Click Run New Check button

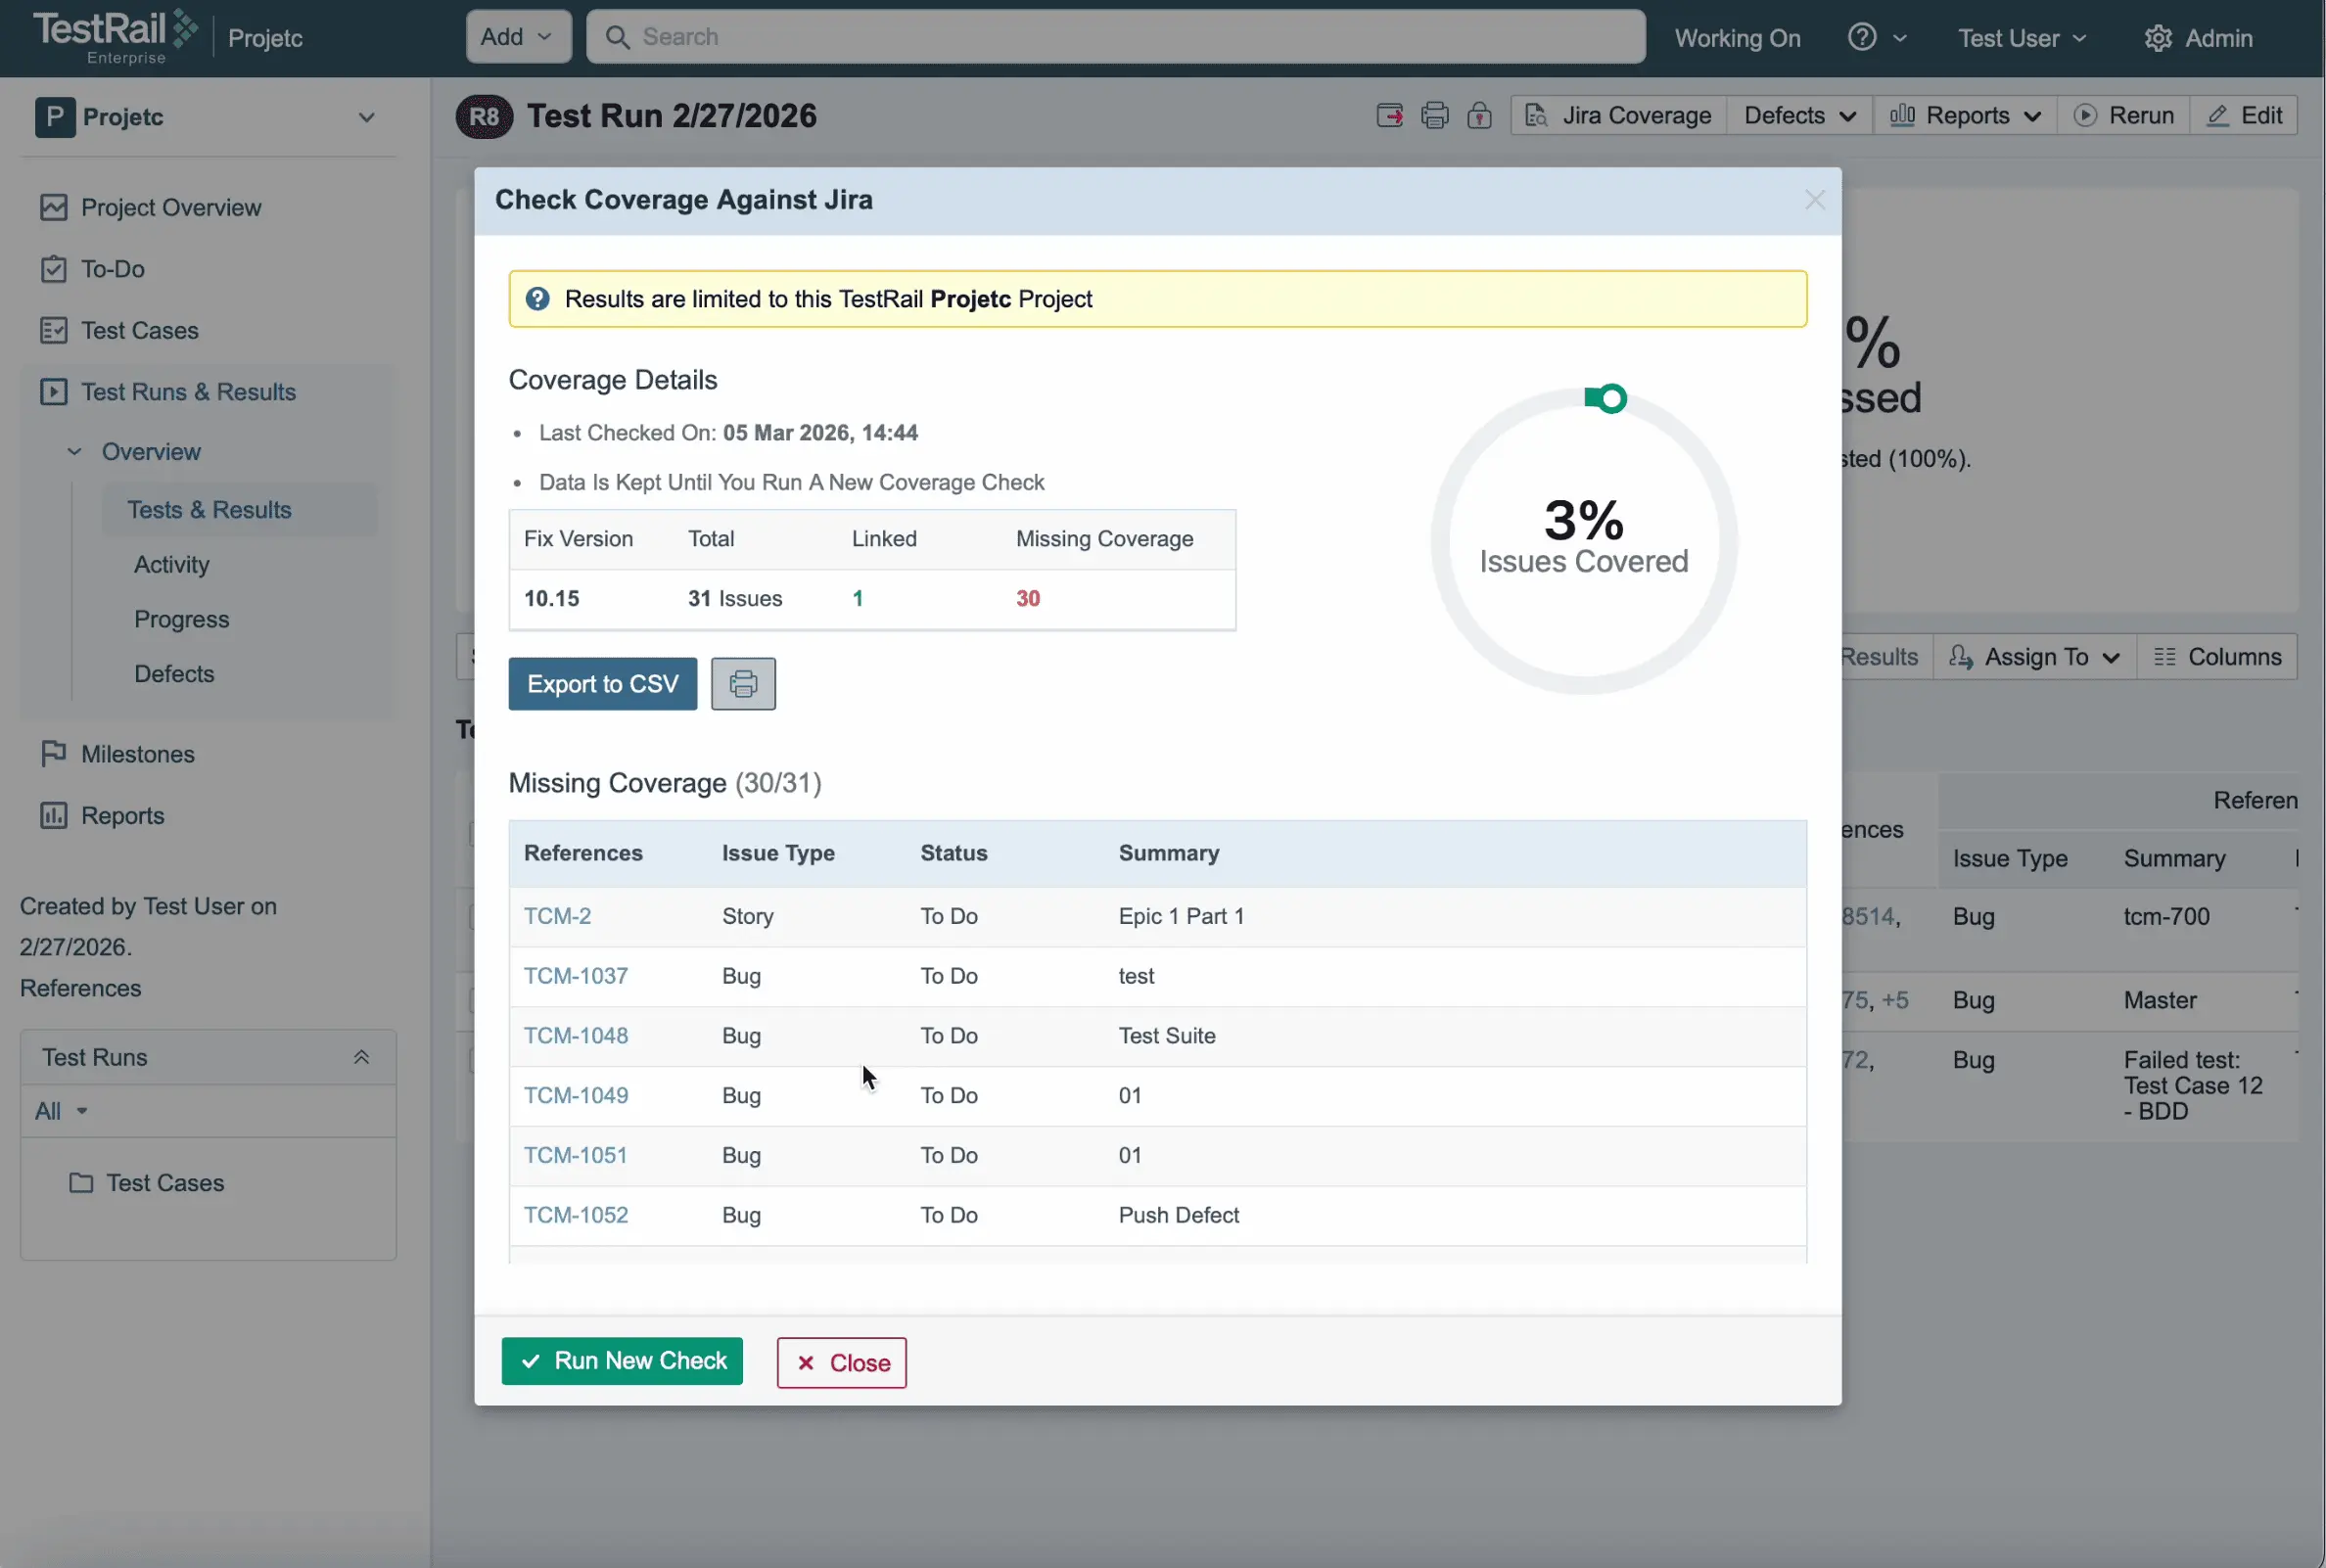[x=622, y=1361]
